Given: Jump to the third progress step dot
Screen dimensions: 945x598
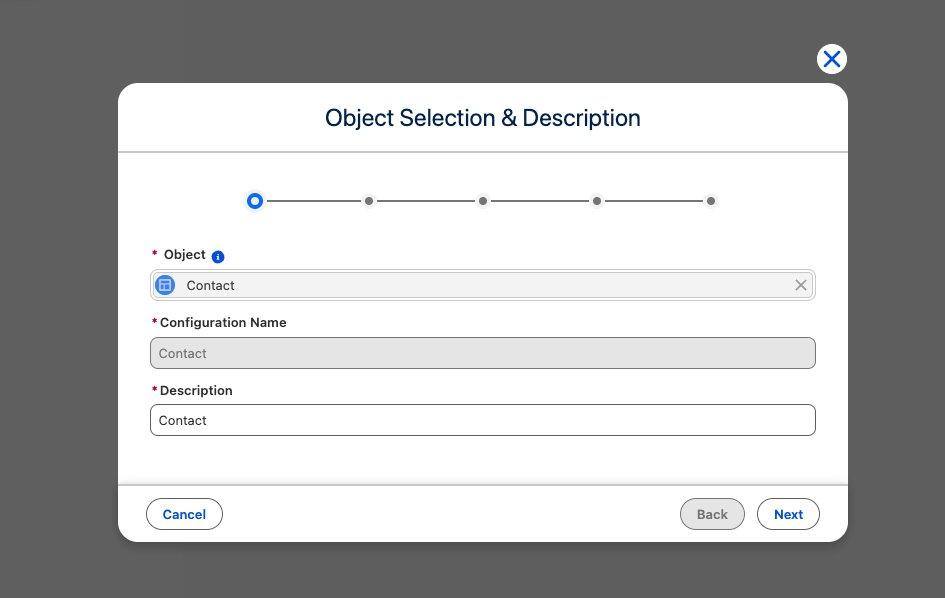Looking at the screenshot, I should tap(483, 201).
